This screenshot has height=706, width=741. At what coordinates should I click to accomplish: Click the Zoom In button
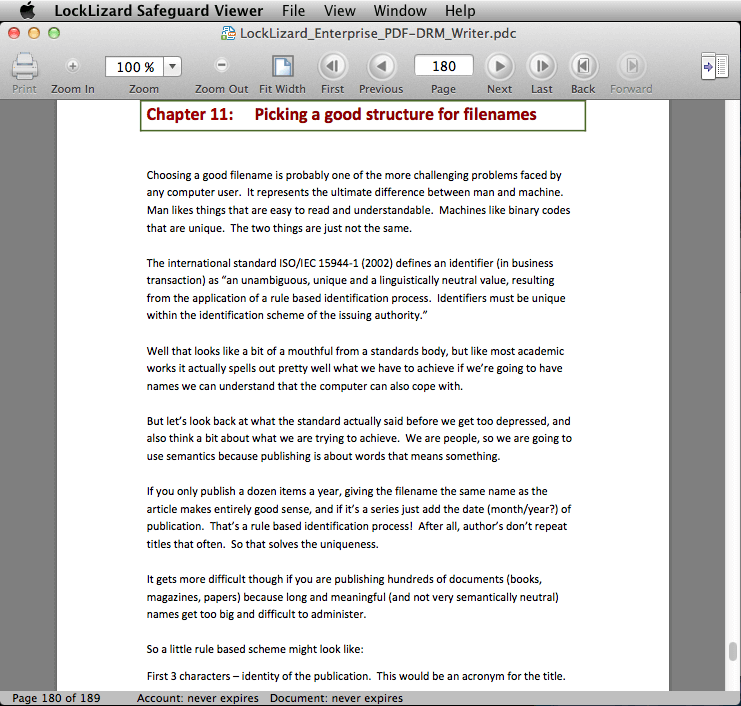(72, 66)
